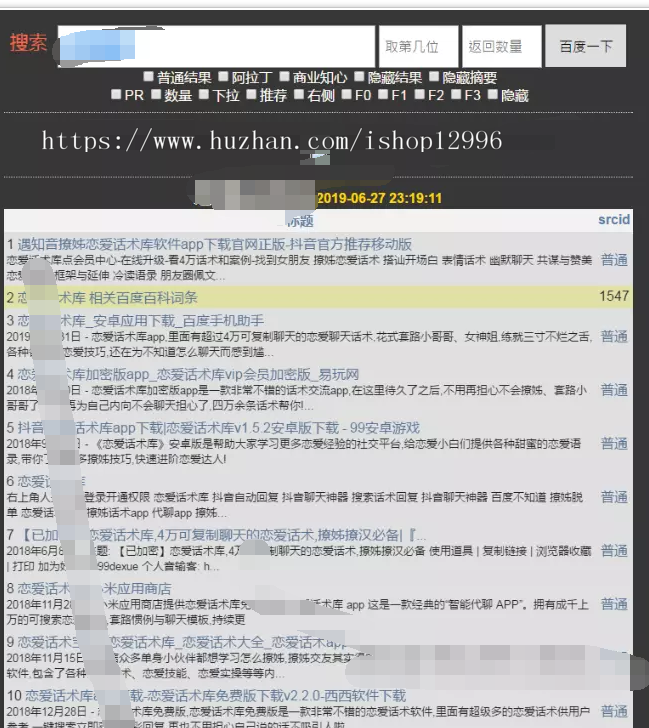The height and width of the screenshot is (728, 649).
Task: Click into the main 搜索 query box
Action: [x=216, y=46]
